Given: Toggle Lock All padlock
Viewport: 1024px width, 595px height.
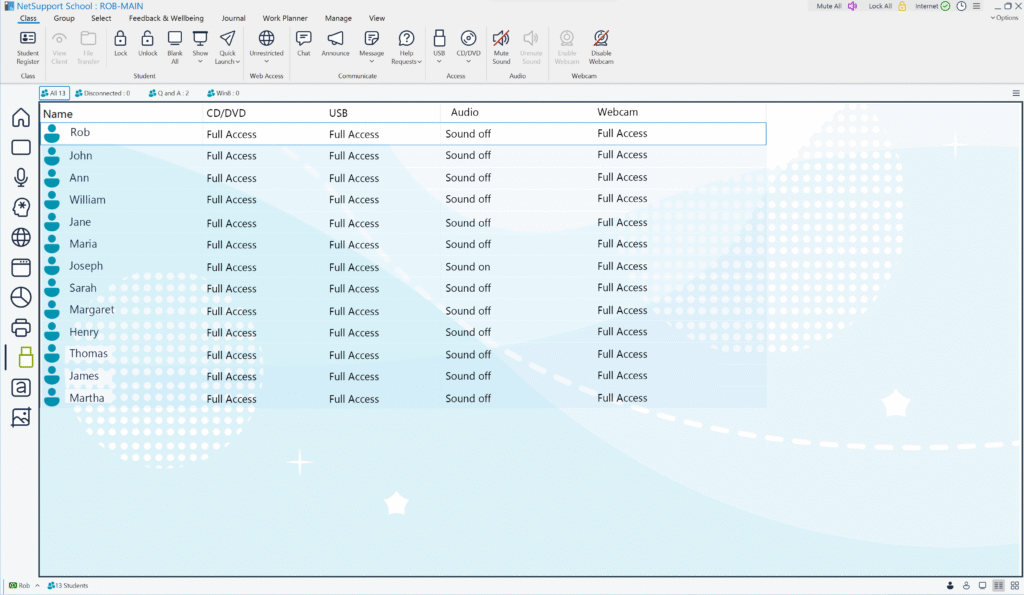Looking at the screenshot, I should [x=902, y=6].
